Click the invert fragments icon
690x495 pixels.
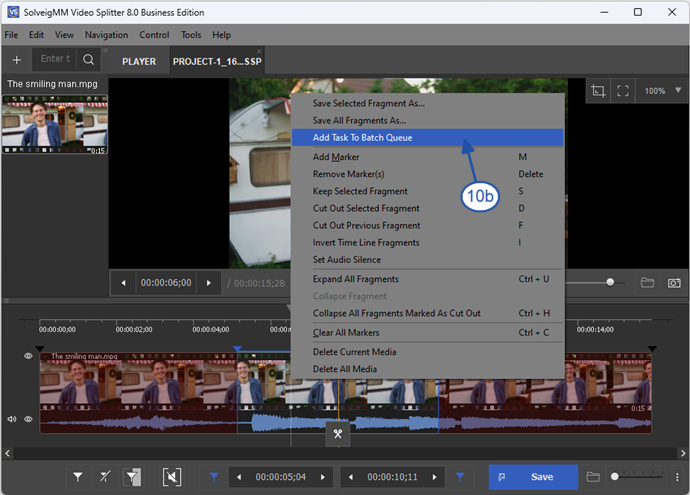132,477
